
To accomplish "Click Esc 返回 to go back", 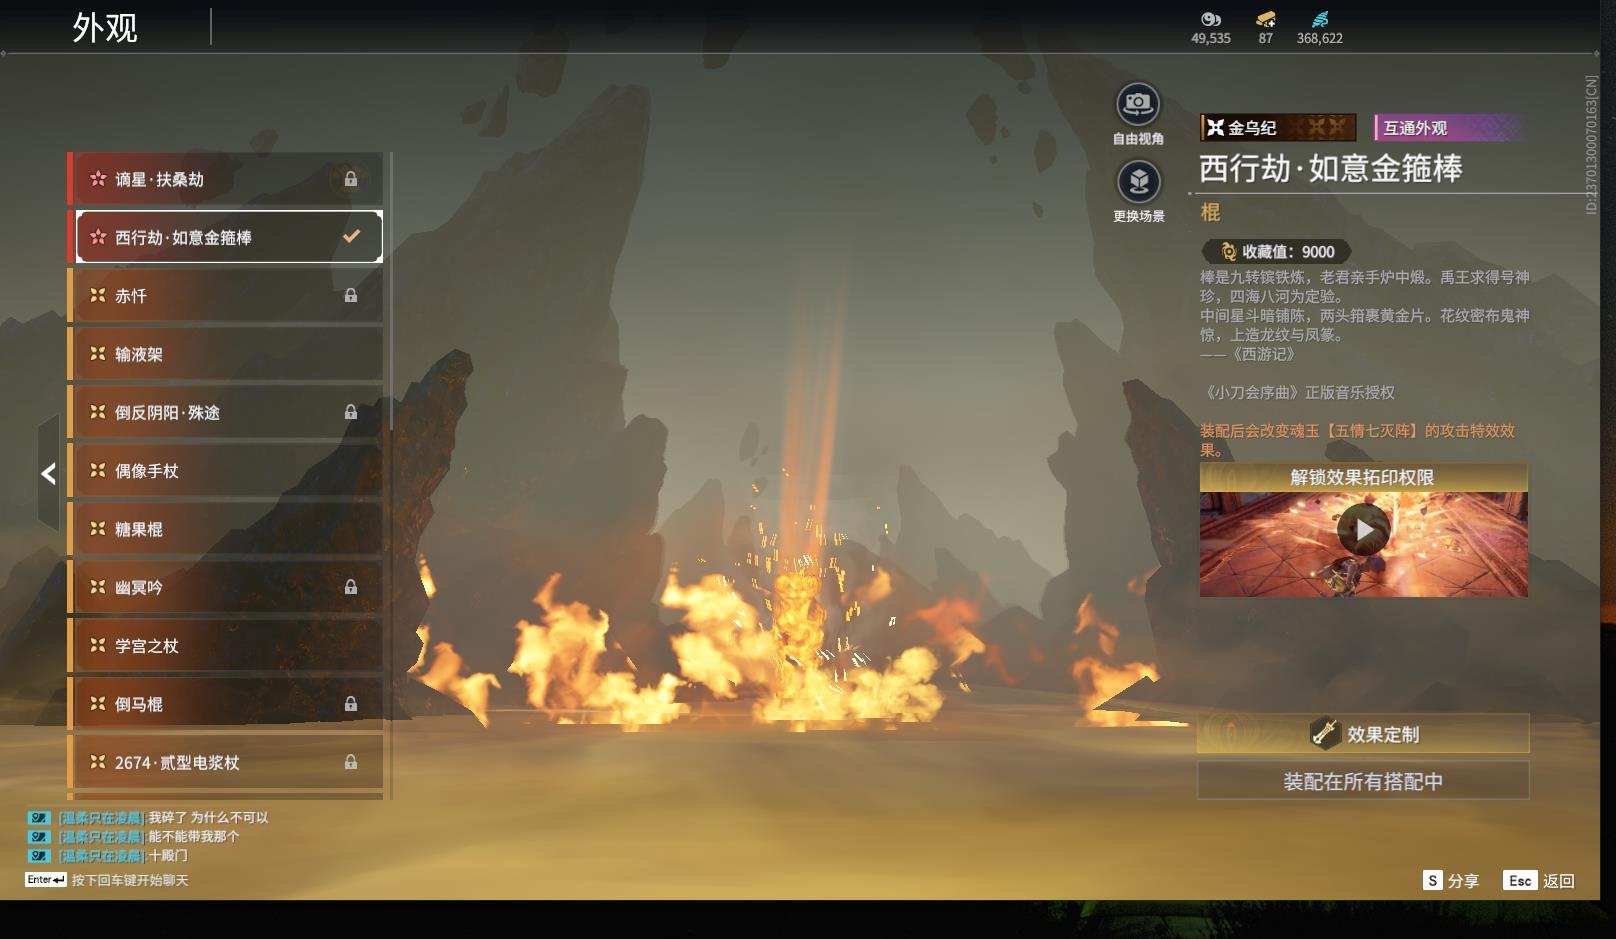I will [x=1540, y=880].
